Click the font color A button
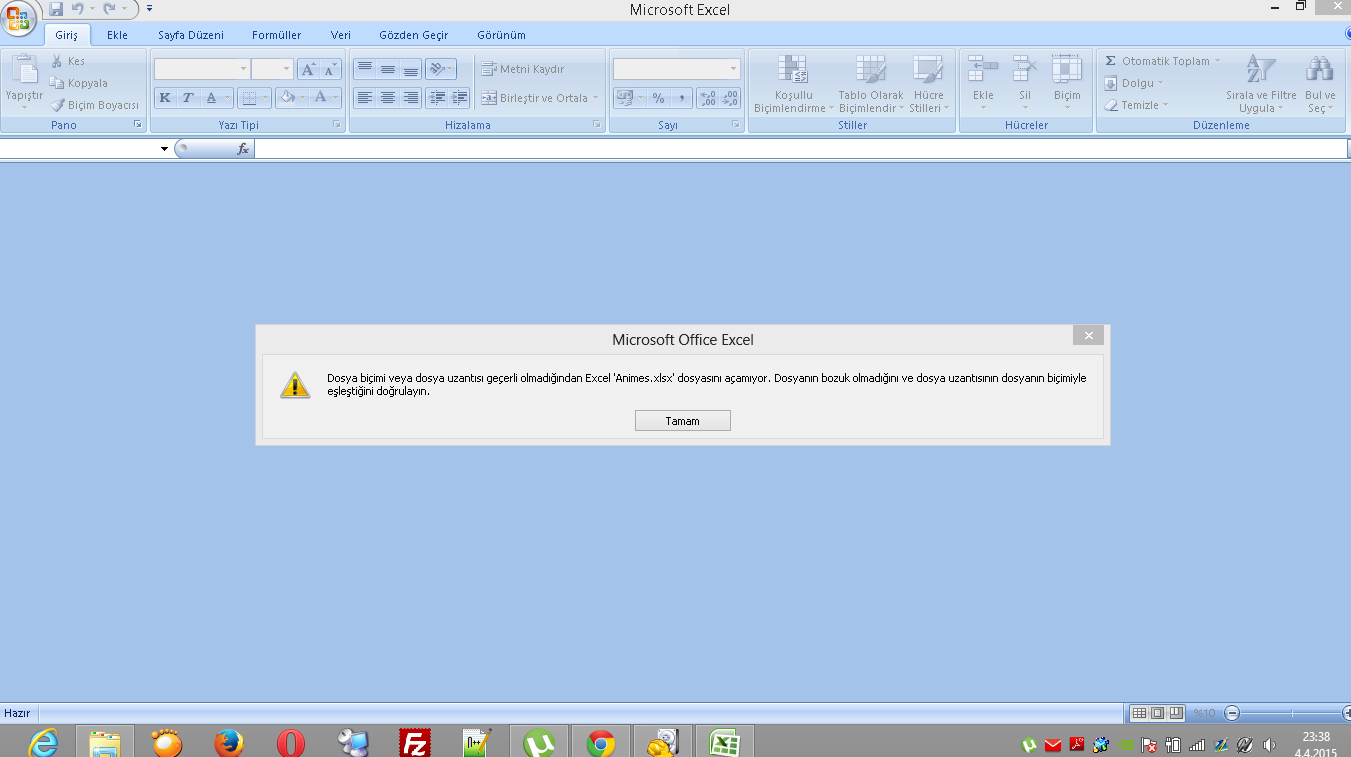Viewport: 1351px width, 757px height. 320,98
